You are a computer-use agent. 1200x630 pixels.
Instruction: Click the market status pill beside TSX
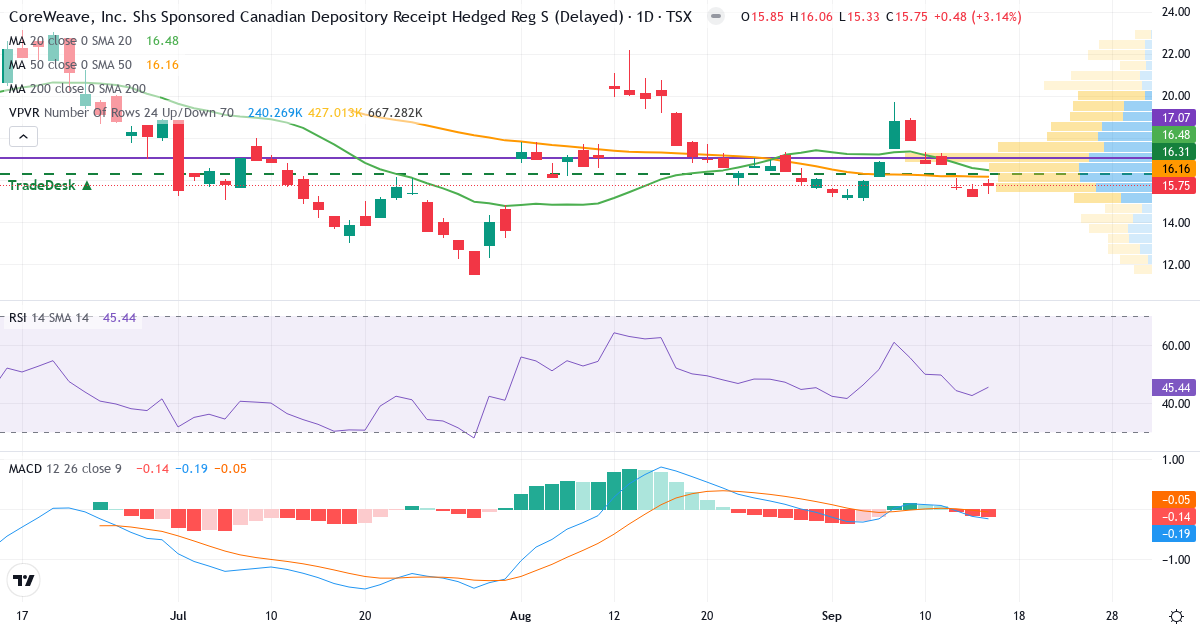pyautogui.click(x=715, y=17)
